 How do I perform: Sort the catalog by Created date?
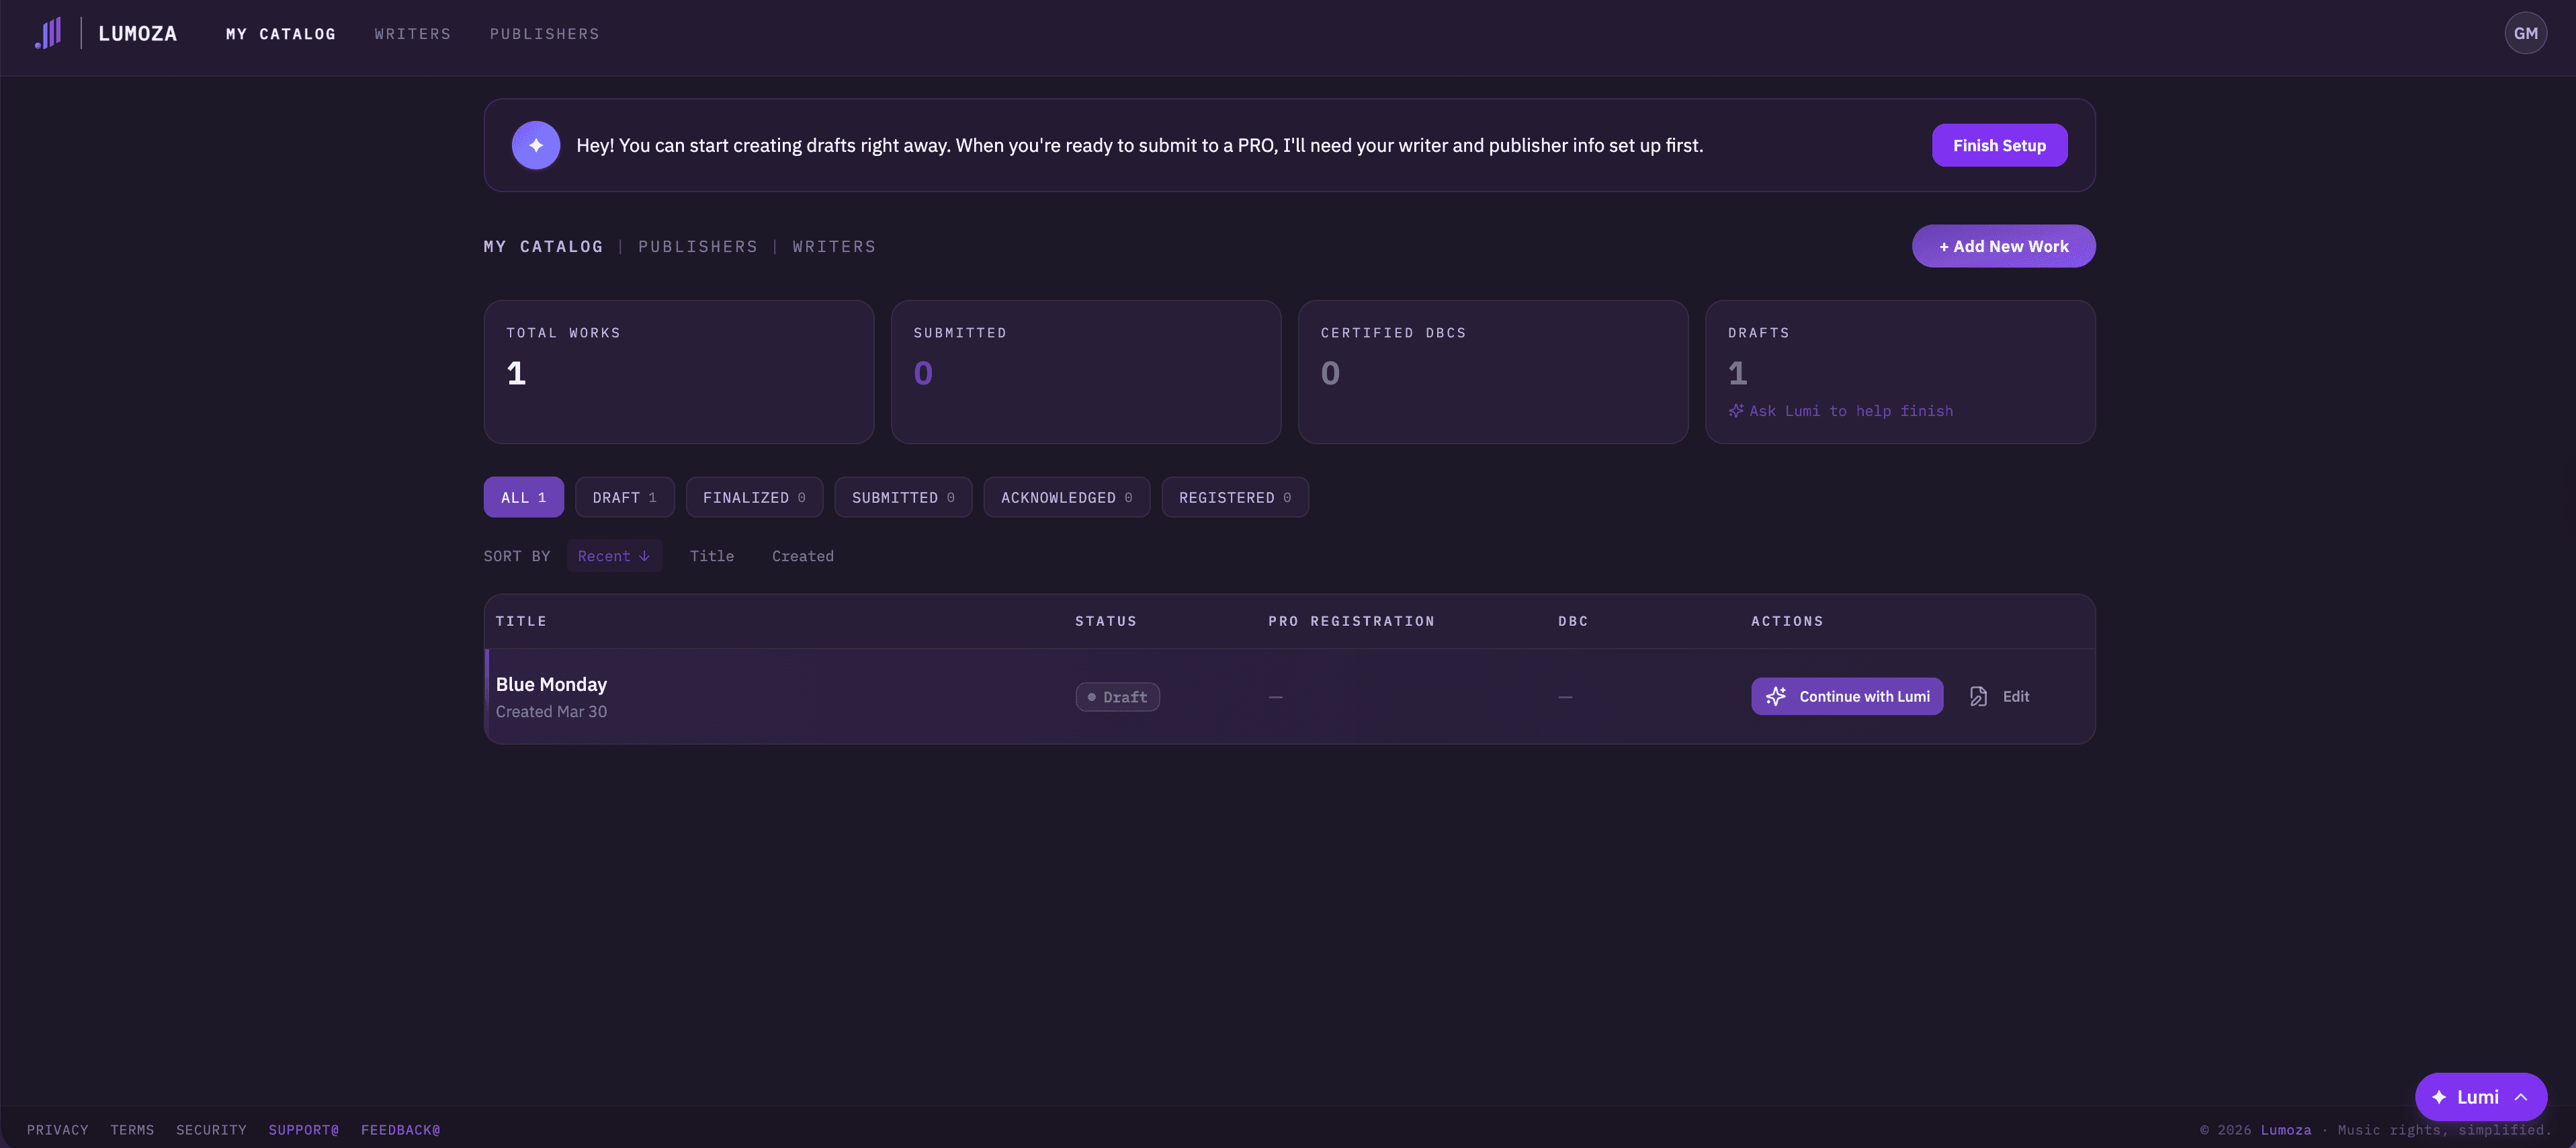[x=802, y=556]
